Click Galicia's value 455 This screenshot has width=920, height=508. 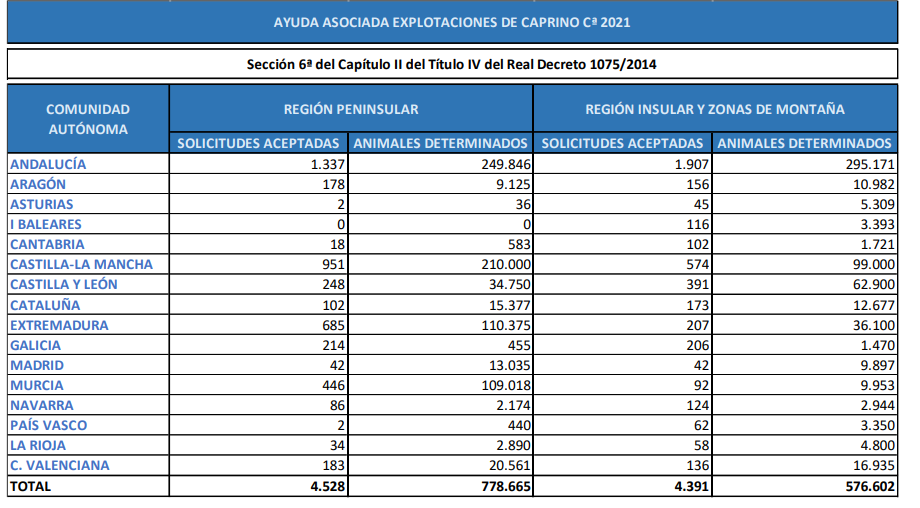tap(519, 345)
